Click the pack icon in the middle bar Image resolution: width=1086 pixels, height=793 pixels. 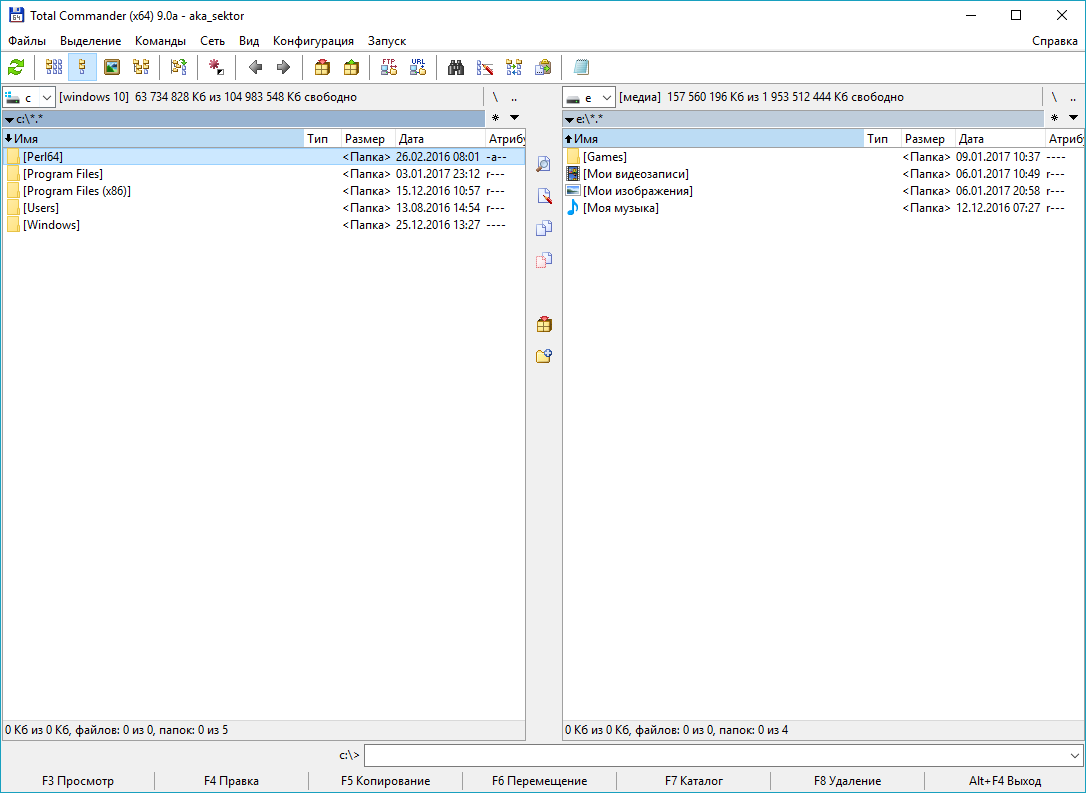[x=544, y=323]
